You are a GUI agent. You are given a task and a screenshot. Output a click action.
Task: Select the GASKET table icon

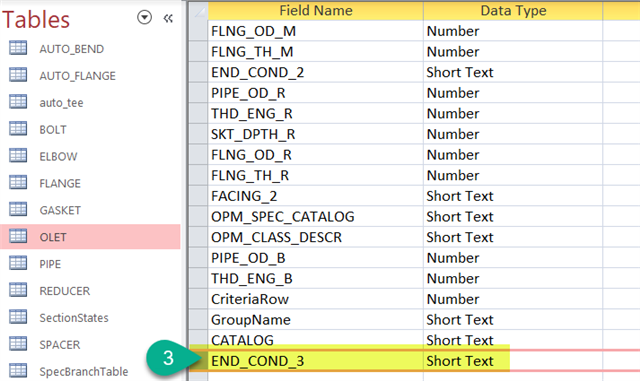[18, 209]
